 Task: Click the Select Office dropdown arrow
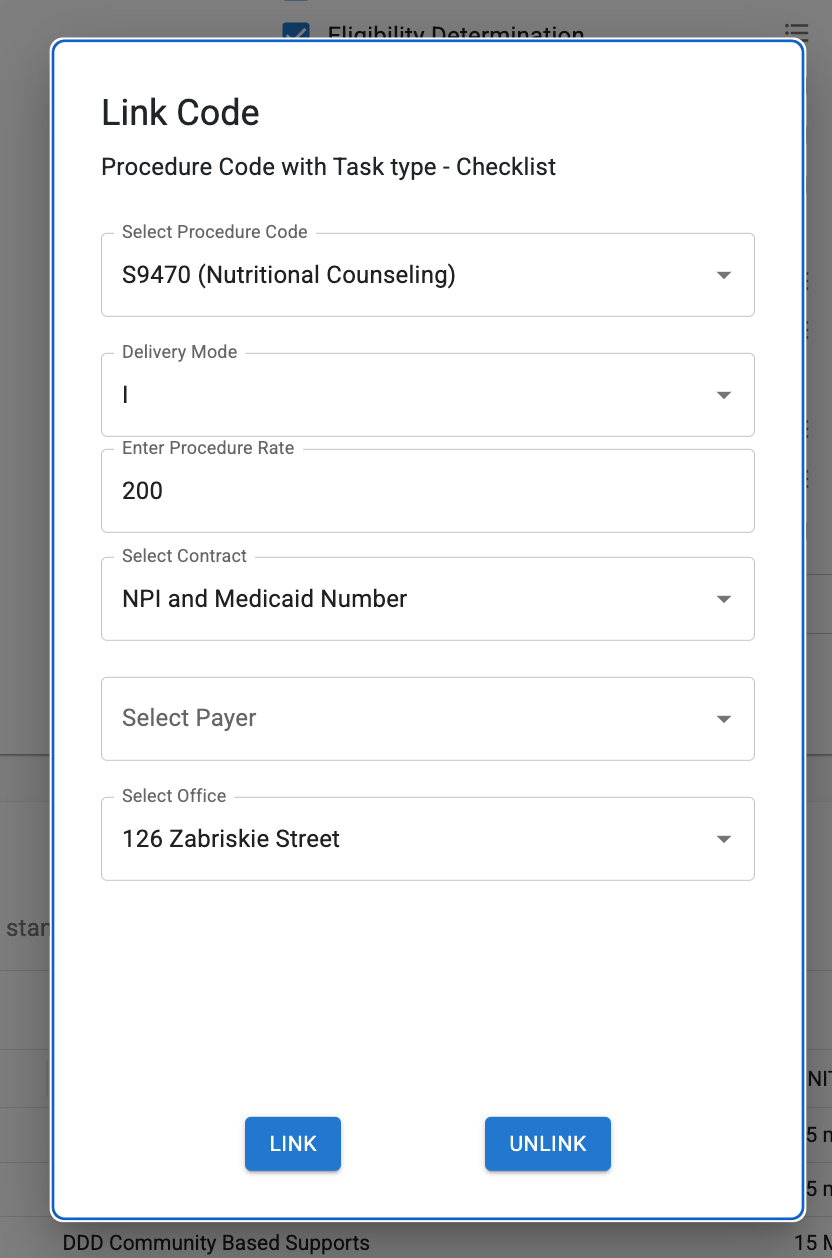click(724, 839)
